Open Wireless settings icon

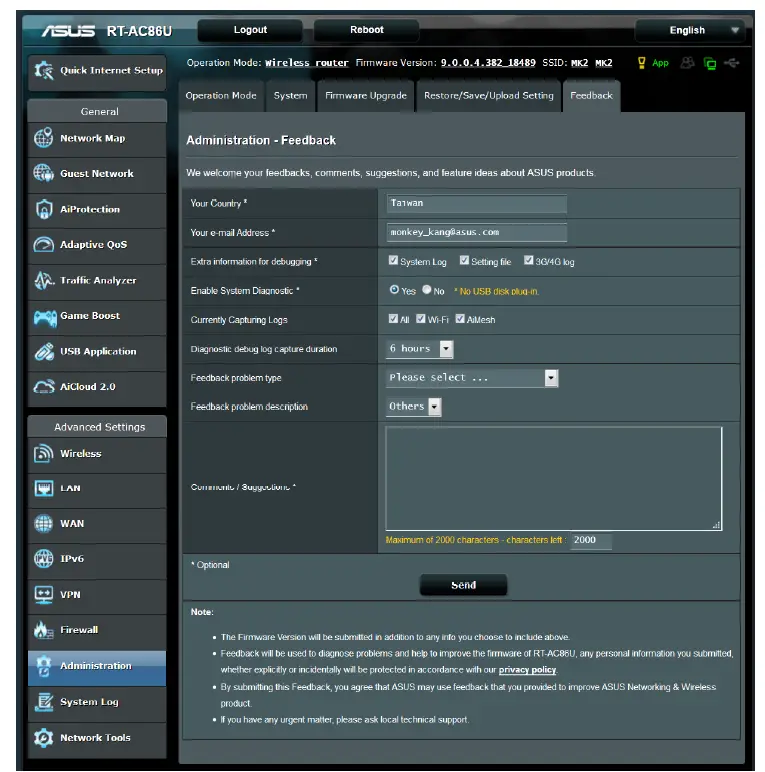tap(43, 453)
